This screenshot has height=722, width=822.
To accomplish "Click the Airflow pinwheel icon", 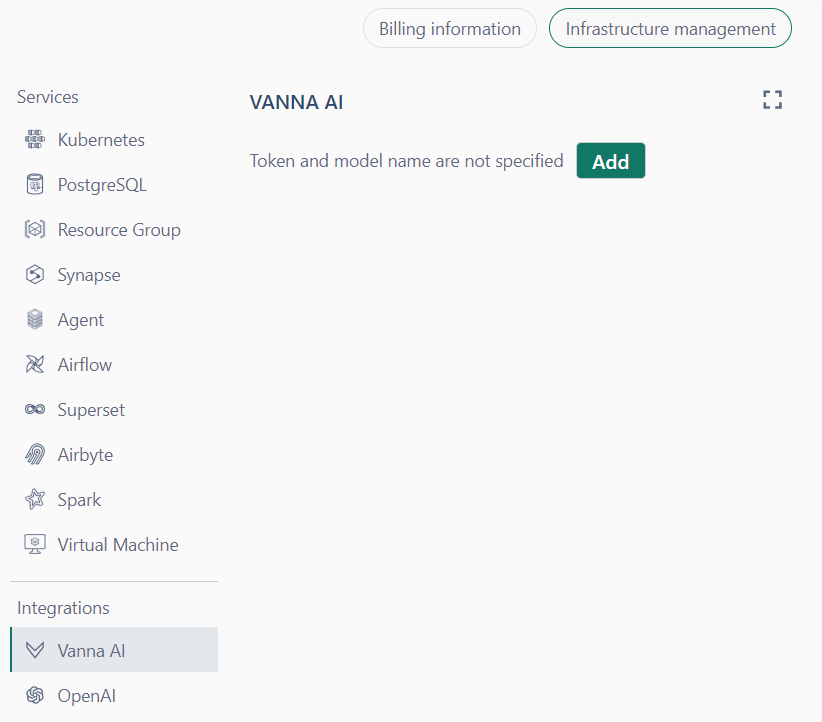I will point(35,364).
